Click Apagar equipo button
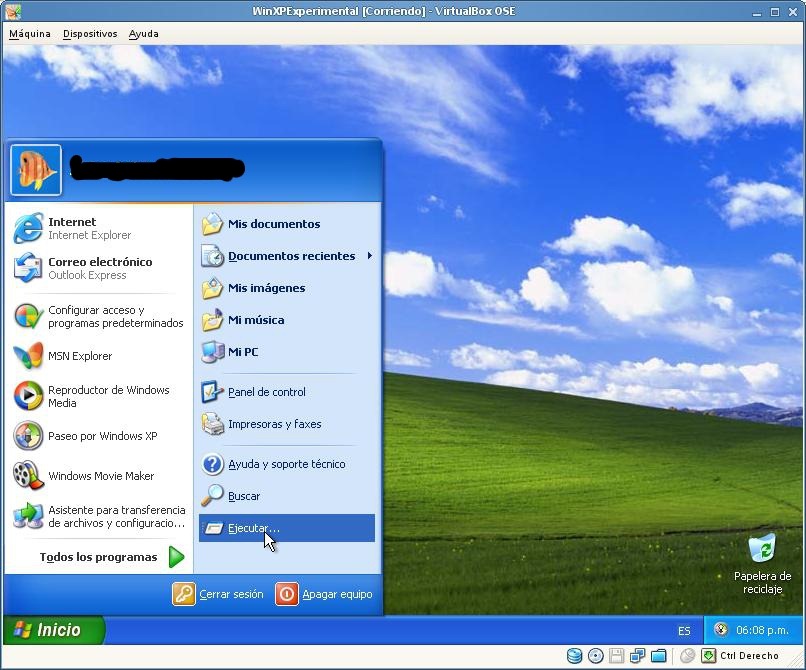 [324, 594]
